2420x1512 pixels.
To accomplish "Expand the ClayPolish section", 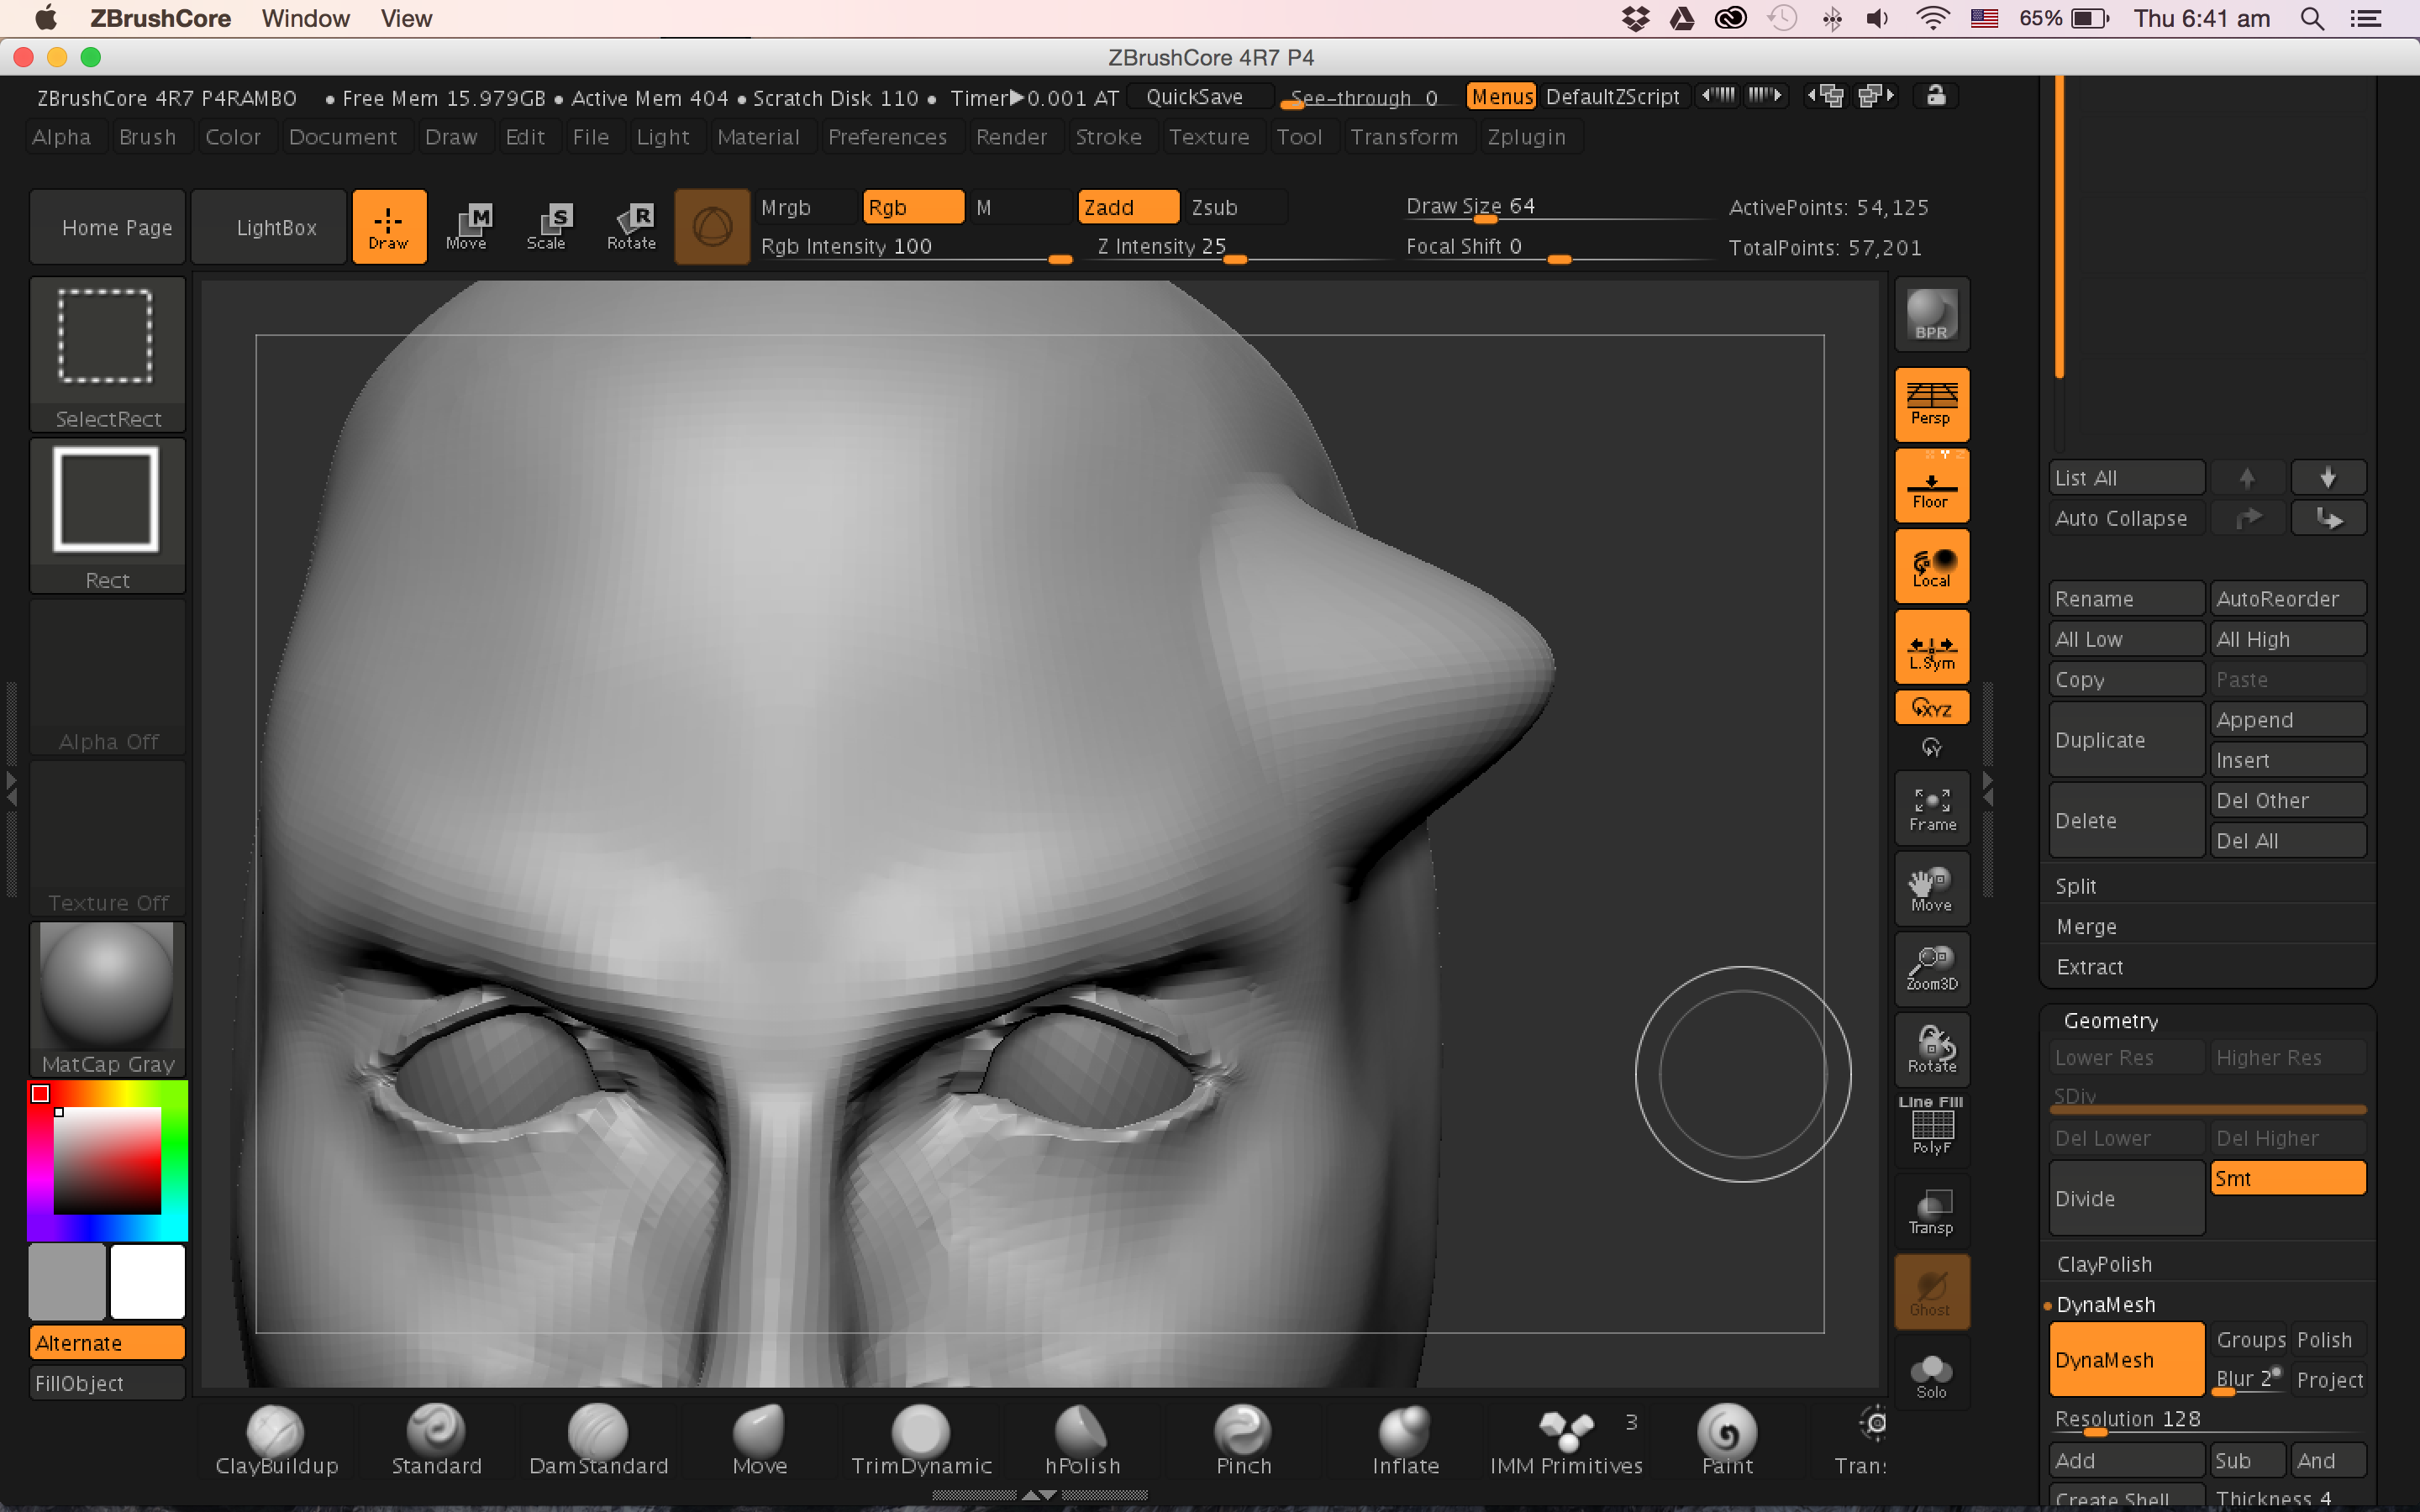I will pyautogui.click(x=2104, y=1264).
